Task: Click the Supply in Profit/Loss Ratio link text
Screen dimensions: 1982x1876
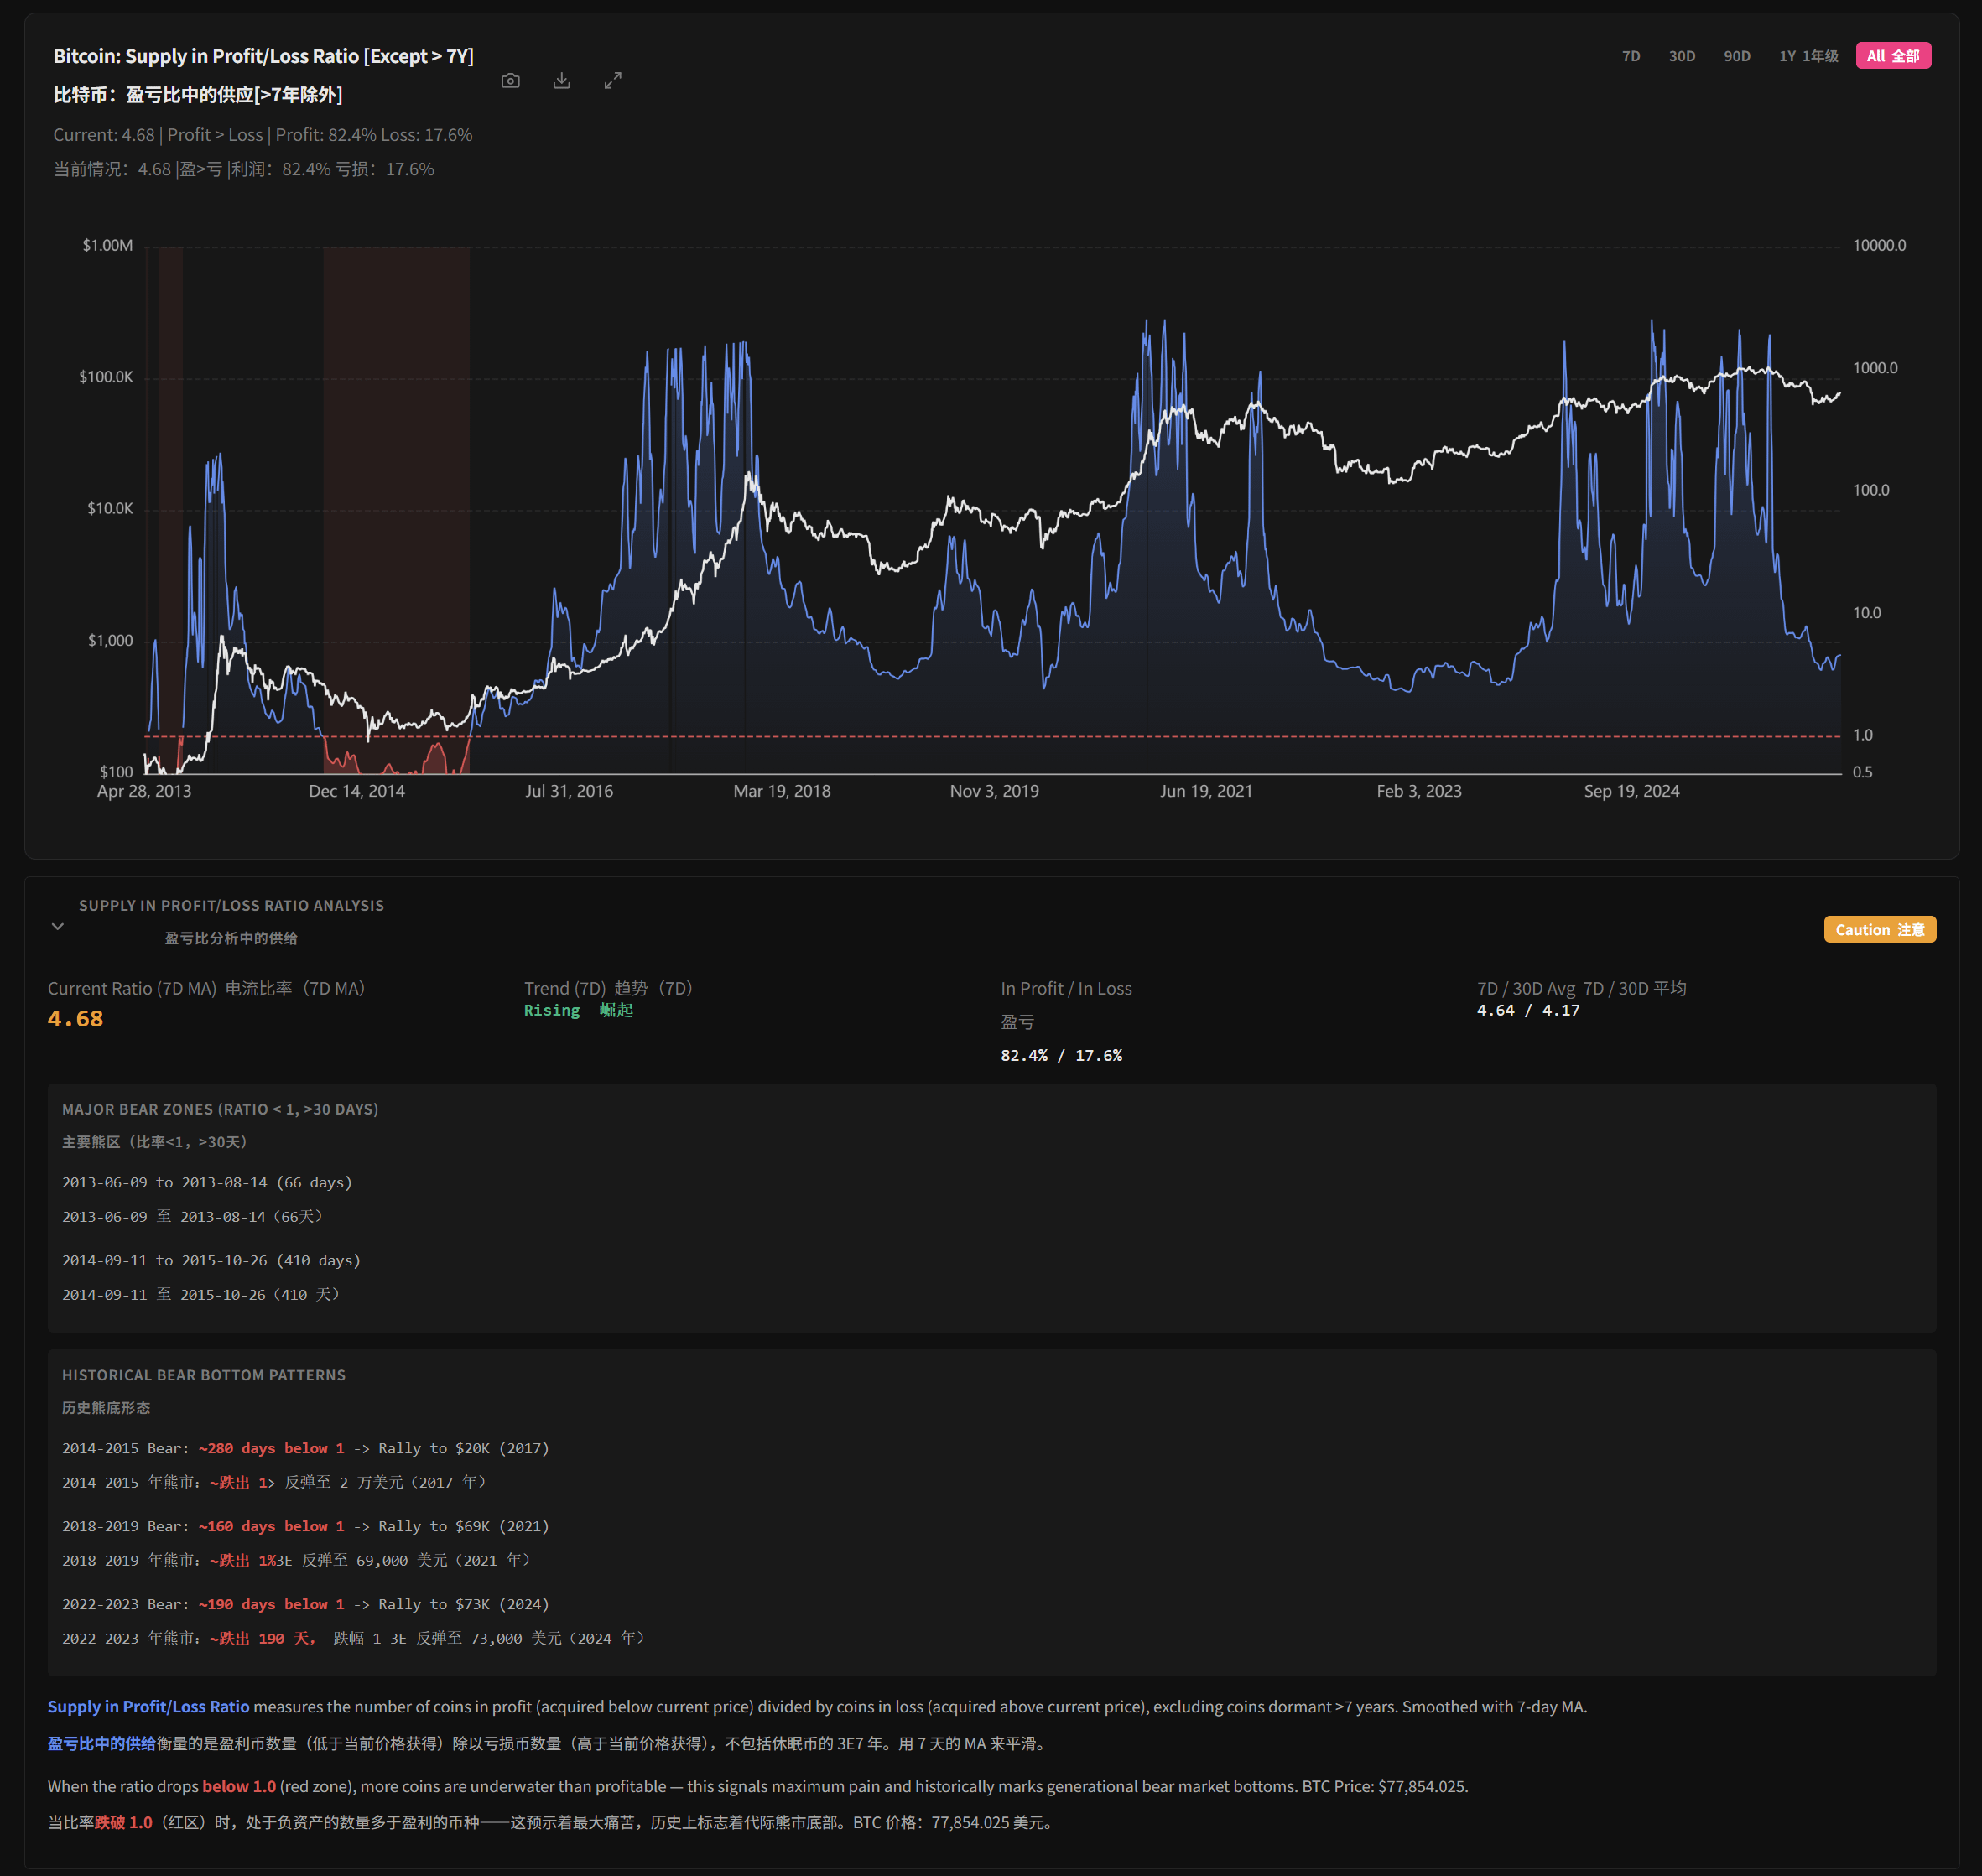Action: pyautogui.click(x=148, y=1707)
